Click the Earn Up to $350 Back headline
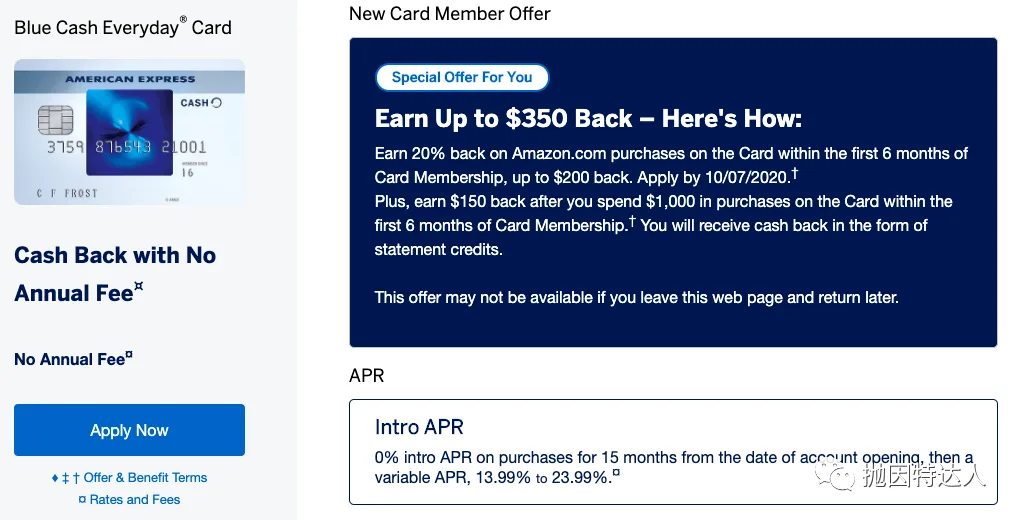Image resolution: width=1019 pixels, height=520 pixels. coord(588,119)
